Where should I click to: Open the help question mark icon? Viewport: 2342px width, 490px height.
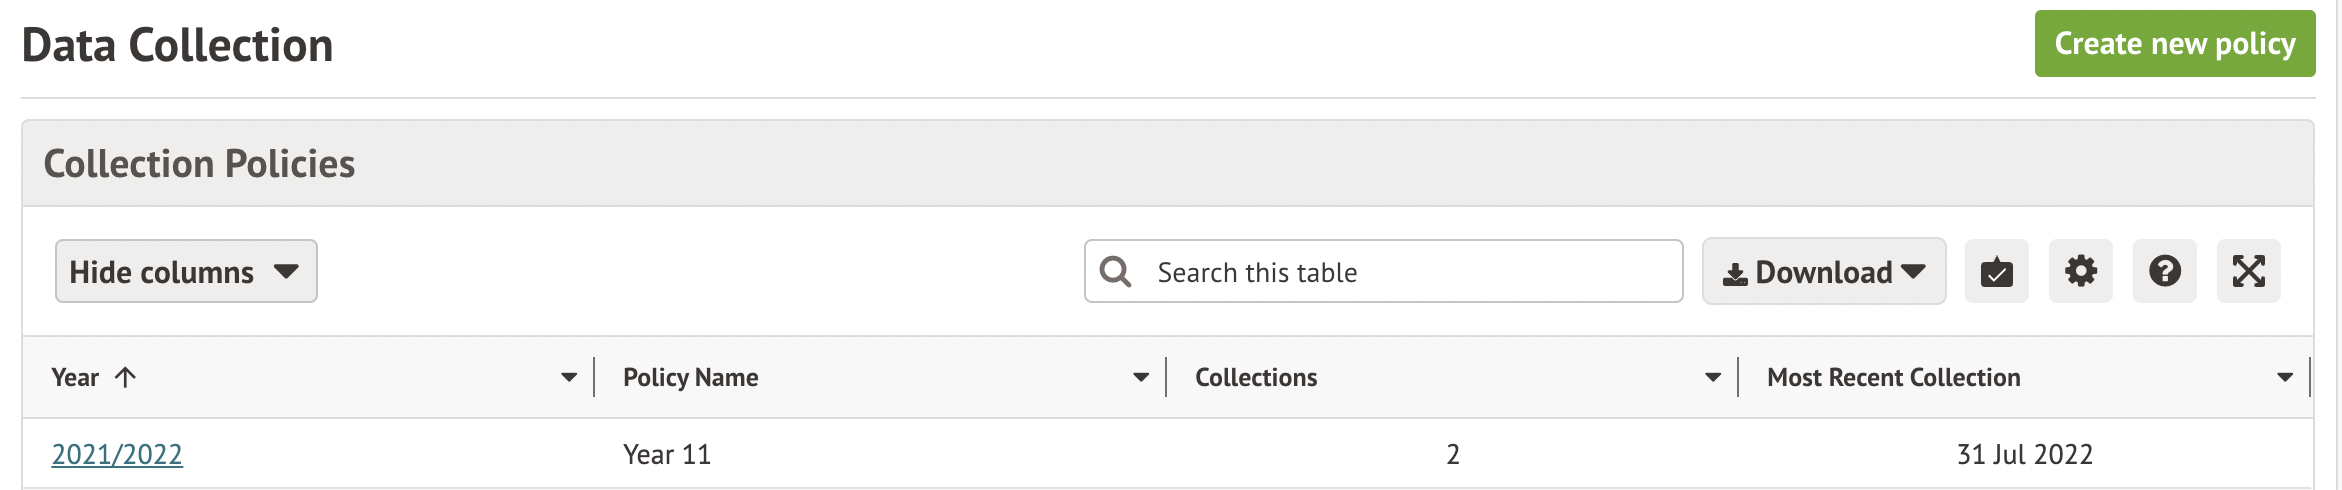point(2164,272)
